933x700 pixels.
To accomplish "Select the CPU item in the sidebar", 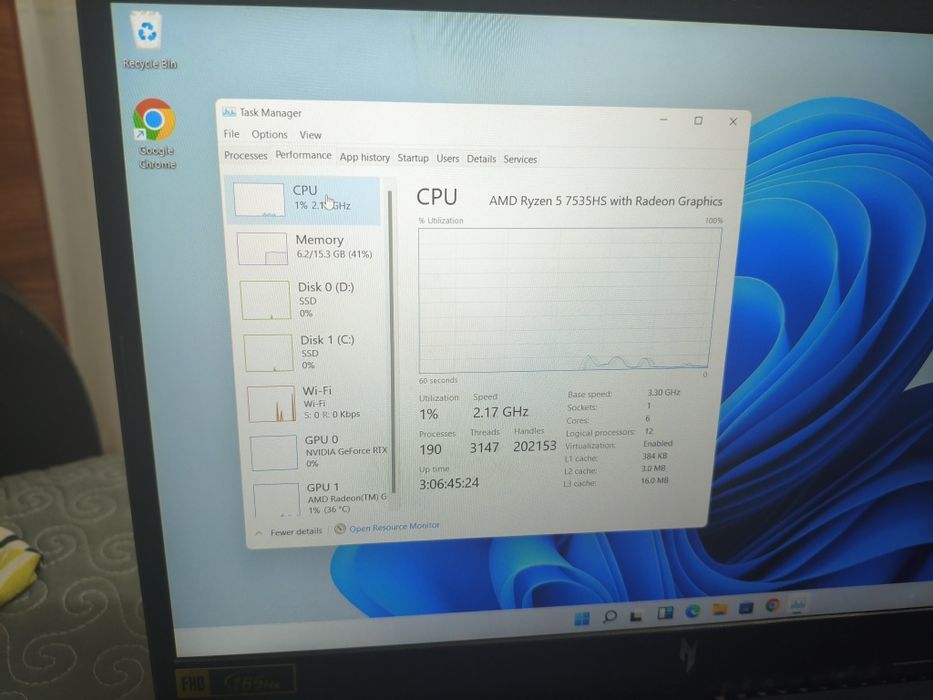I will (x=303, y=200).
